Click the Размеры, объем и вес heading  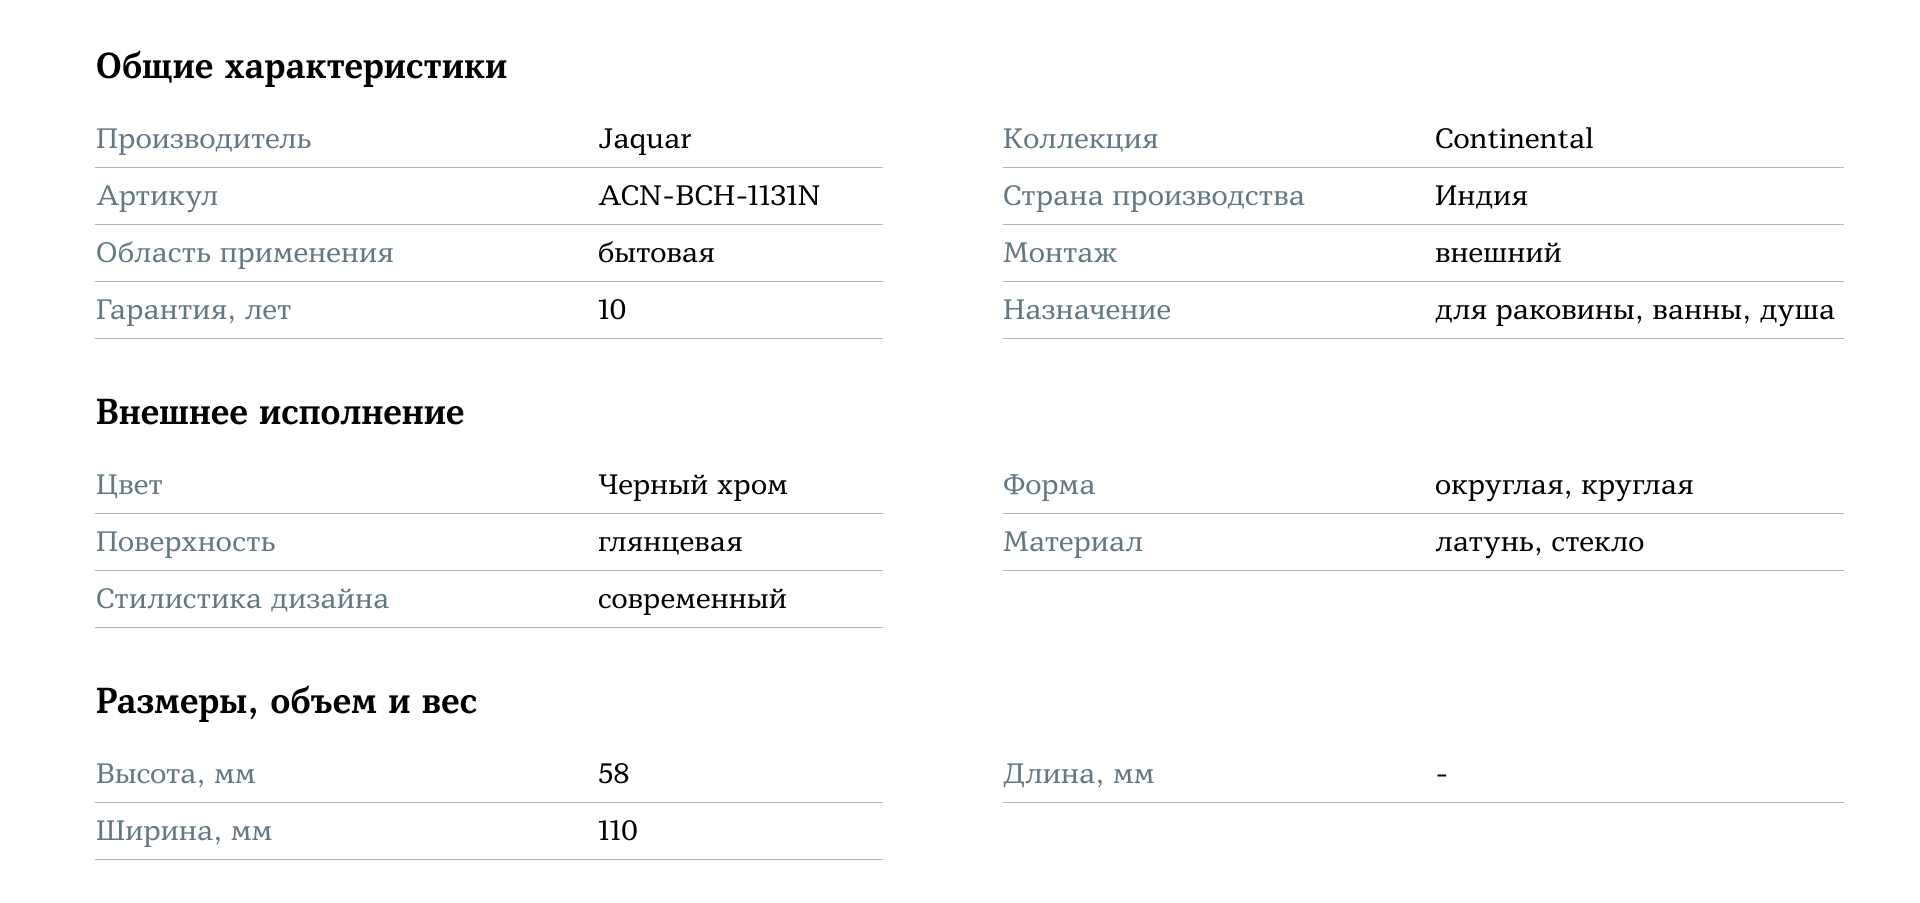286,701
